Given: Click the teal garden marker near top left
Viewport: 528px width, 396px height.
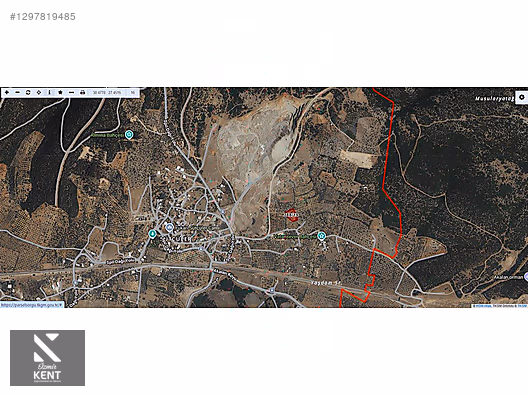Looking at the screenshot, I should click(129, 135).
